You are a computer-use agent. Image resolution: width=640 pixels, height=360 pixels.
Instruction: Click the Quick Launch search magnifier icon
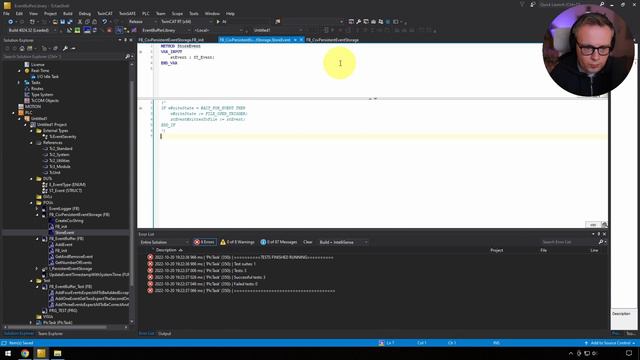click(602, 4)
